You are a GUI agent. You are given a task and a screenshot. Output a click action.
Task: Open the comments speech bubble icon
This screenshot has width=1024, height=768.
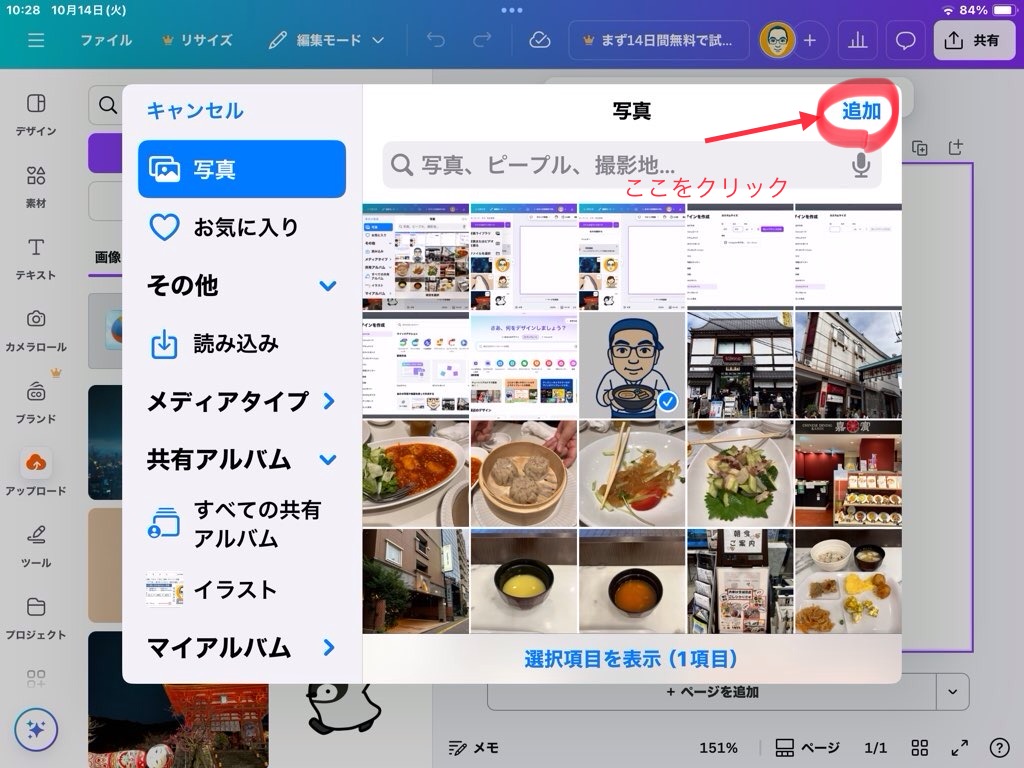click(x=906, y=40)
